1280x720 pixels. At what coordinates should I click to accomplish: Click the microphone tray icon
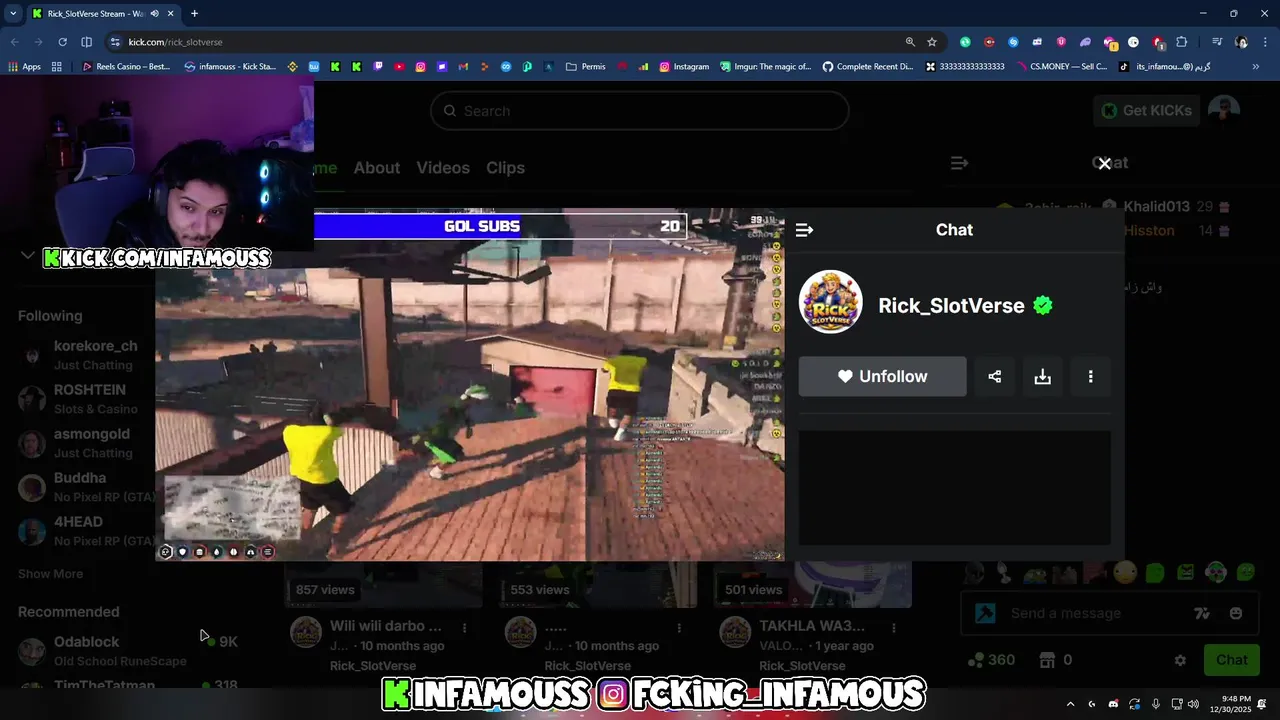pyautogui.click(x=1156, y=704)
